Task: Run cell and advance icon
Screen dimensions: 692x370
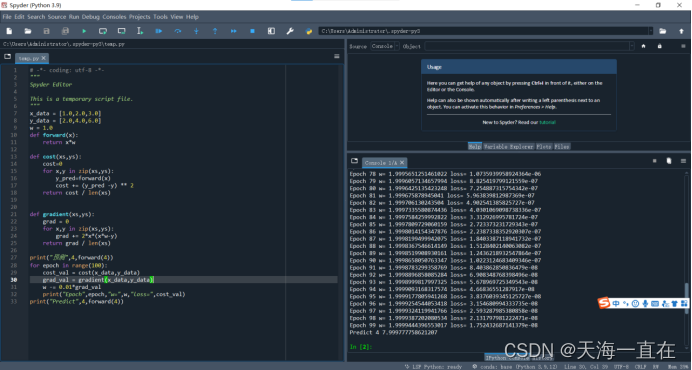Action: [x=121, y=31]
